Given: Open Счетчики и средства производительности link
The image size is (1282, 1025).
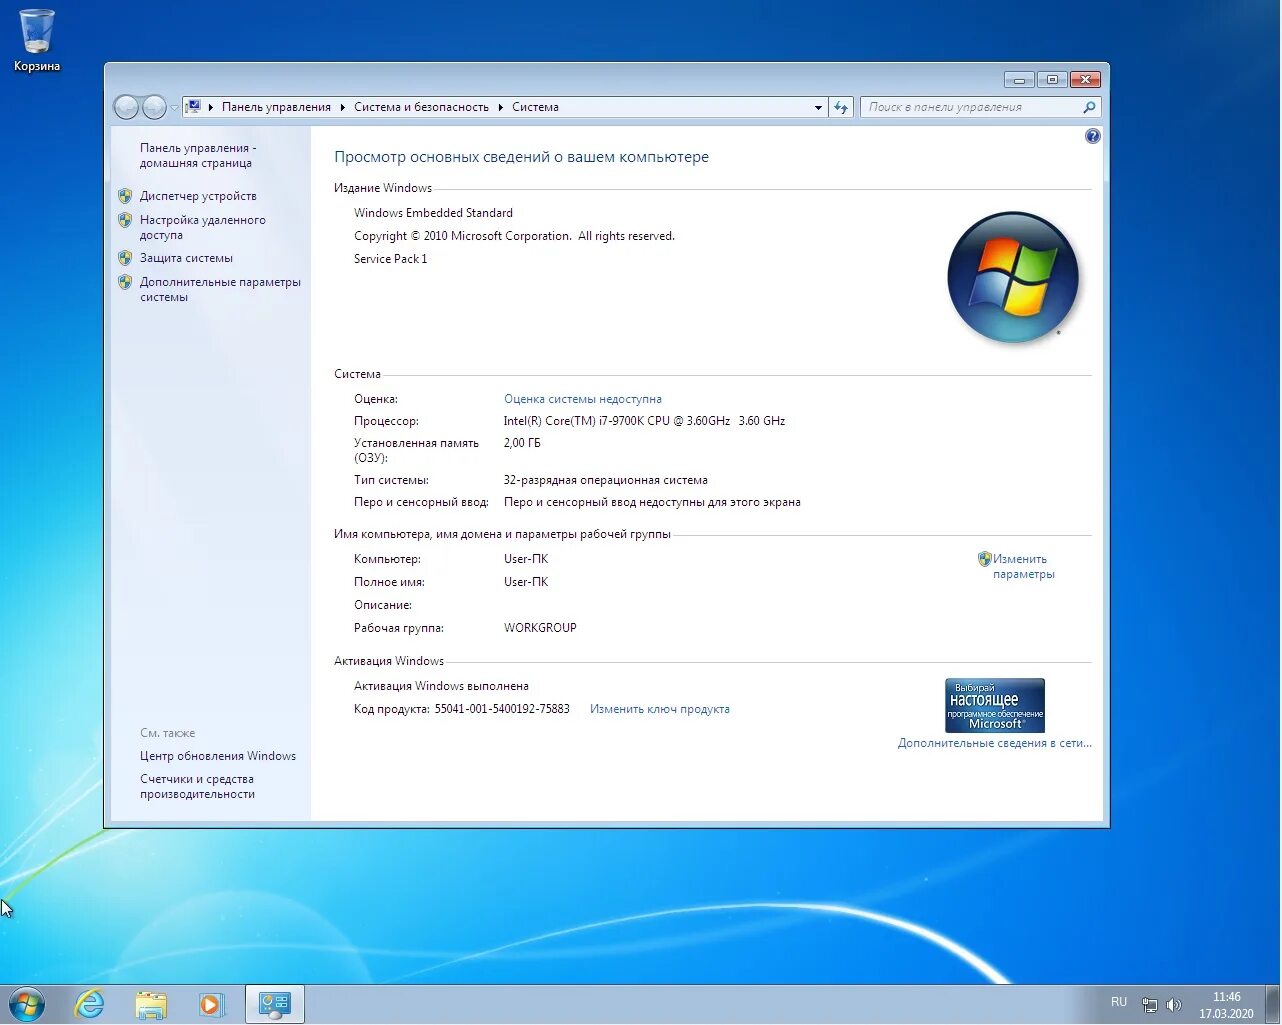Looking at the screenshot, I should coord(197,786).
